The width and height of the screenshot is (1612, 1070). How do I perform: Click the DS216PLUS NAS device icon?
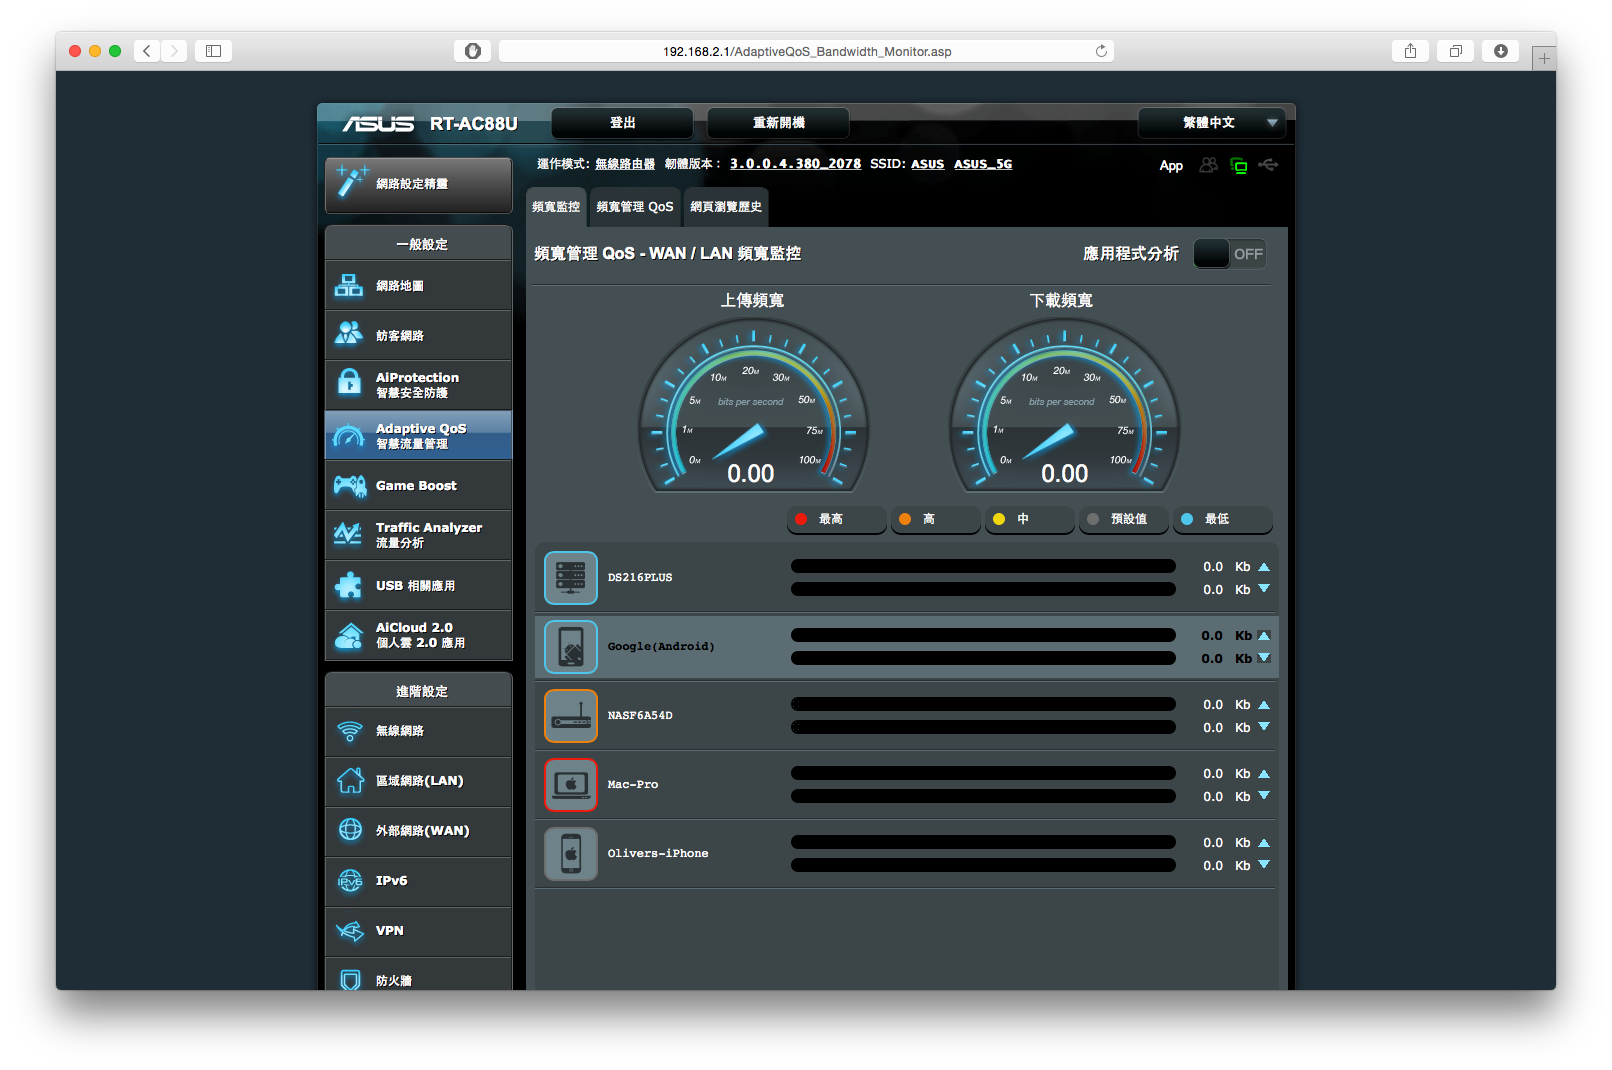[570, 578]
